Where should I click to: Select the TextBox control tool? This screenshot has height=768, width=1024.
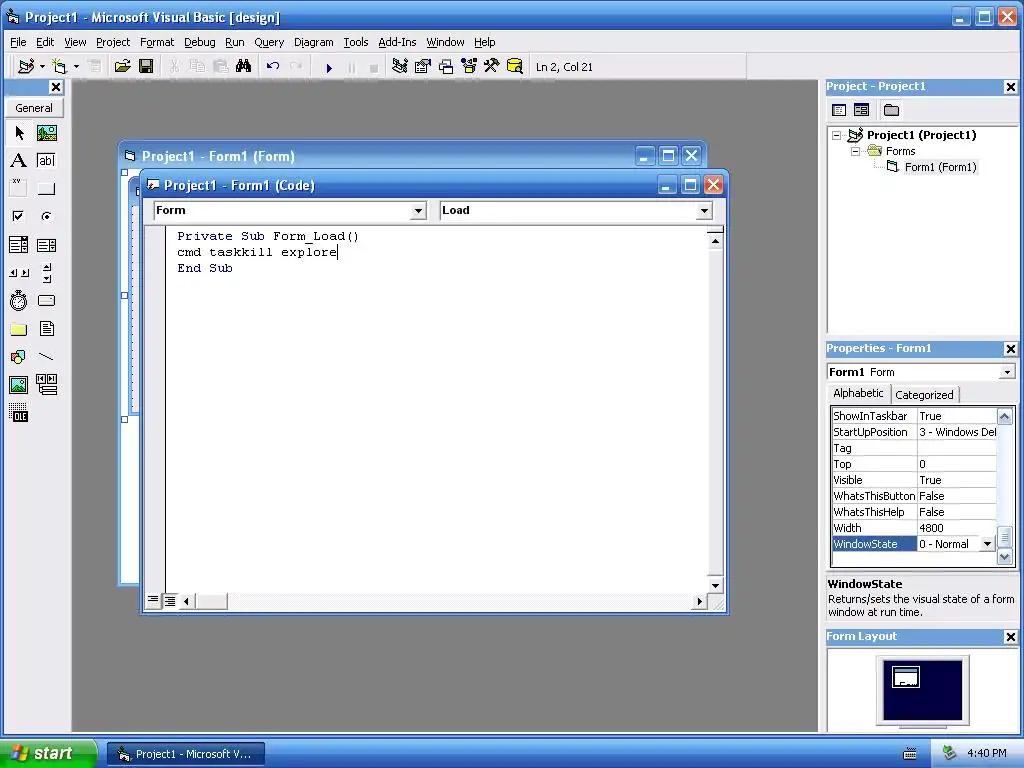46,161
